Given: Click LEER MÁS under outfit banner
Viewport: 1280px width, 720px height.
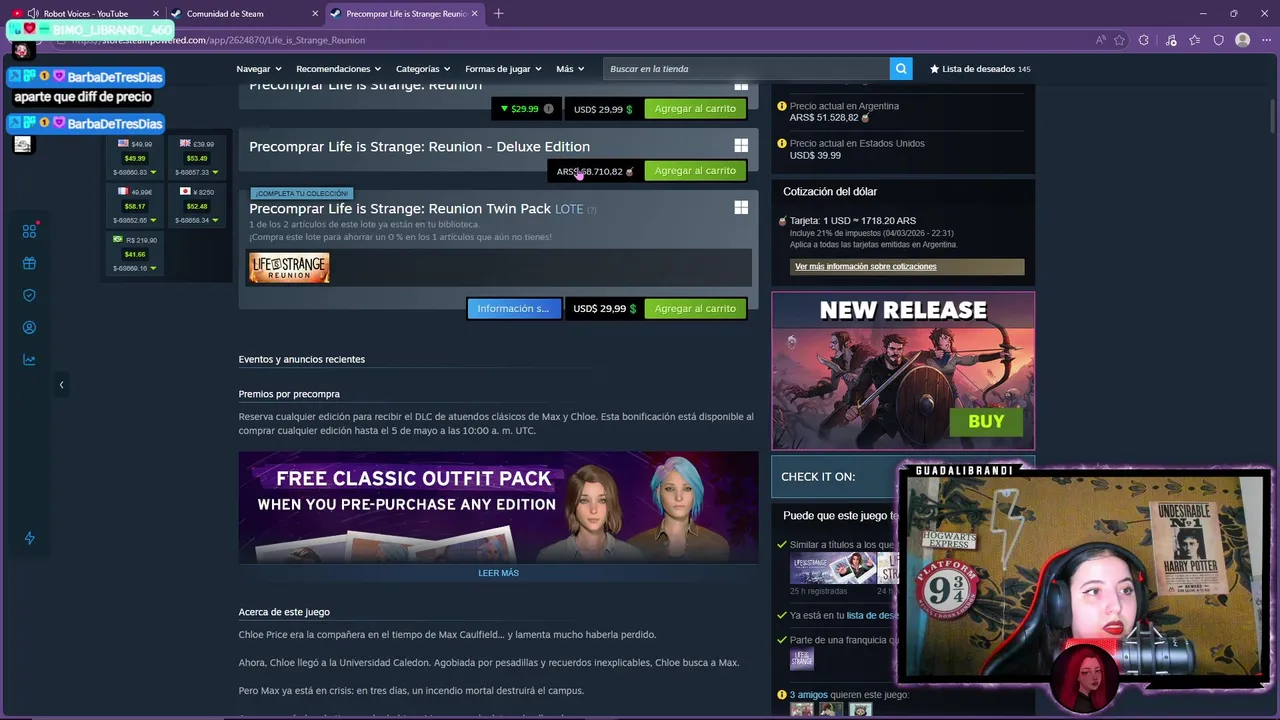Looking at the screenshot, I should pos(498,573).
